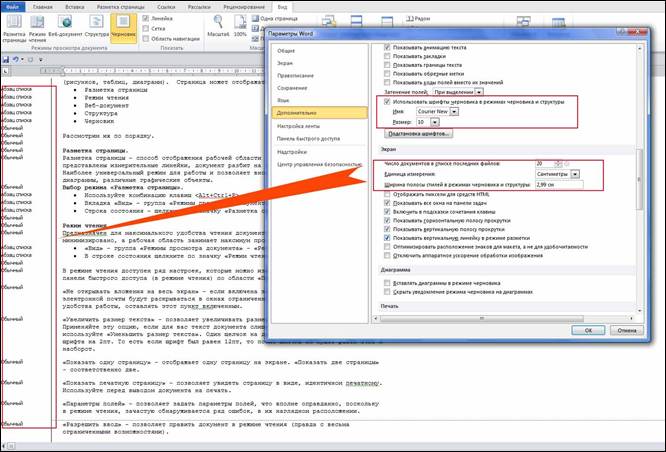Toggle Включить в подсказки сочетания клавиш
This screenshot has width=666, height=452.
[387, 212]
